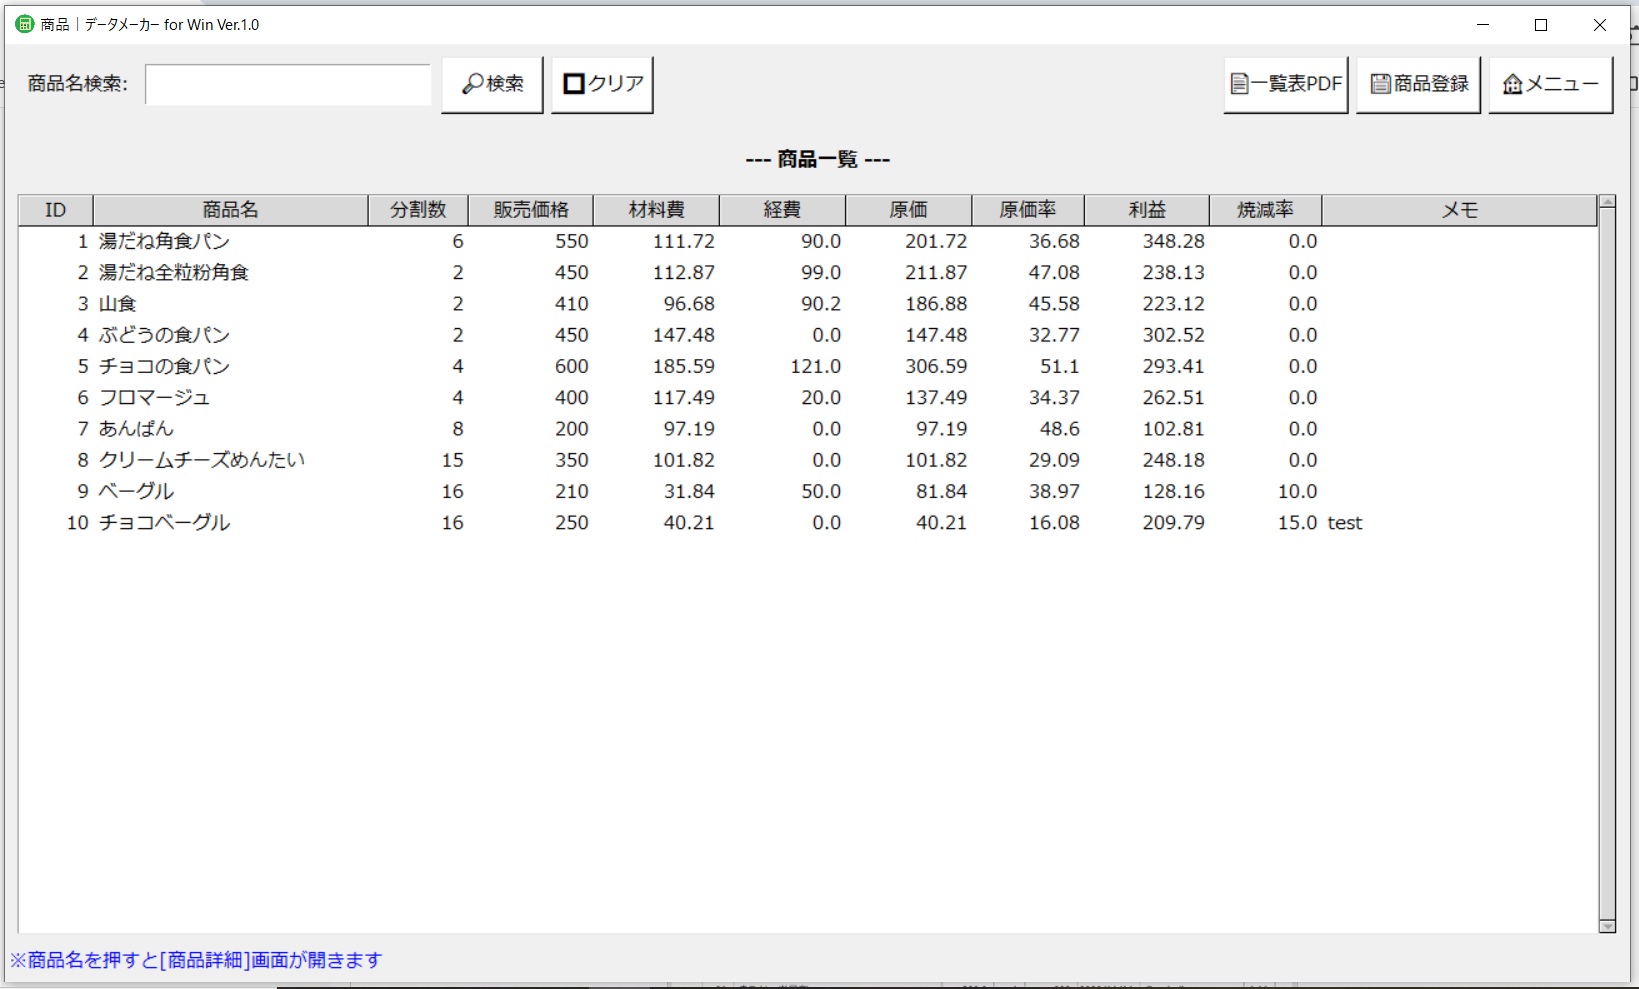Viewport: 1639px width, 989px height.
Task: Click cost rate 51.1 cell
Action: (x=1060, y=366)
